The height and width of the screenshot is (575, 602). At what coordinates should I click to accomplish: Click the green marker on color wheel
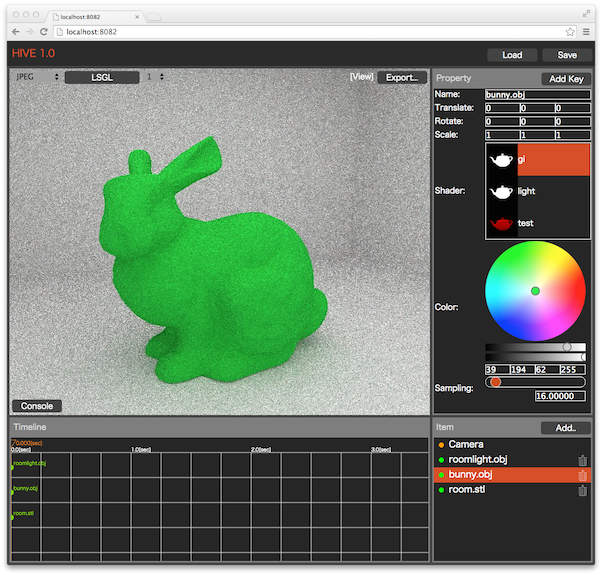tap(535, 291)
